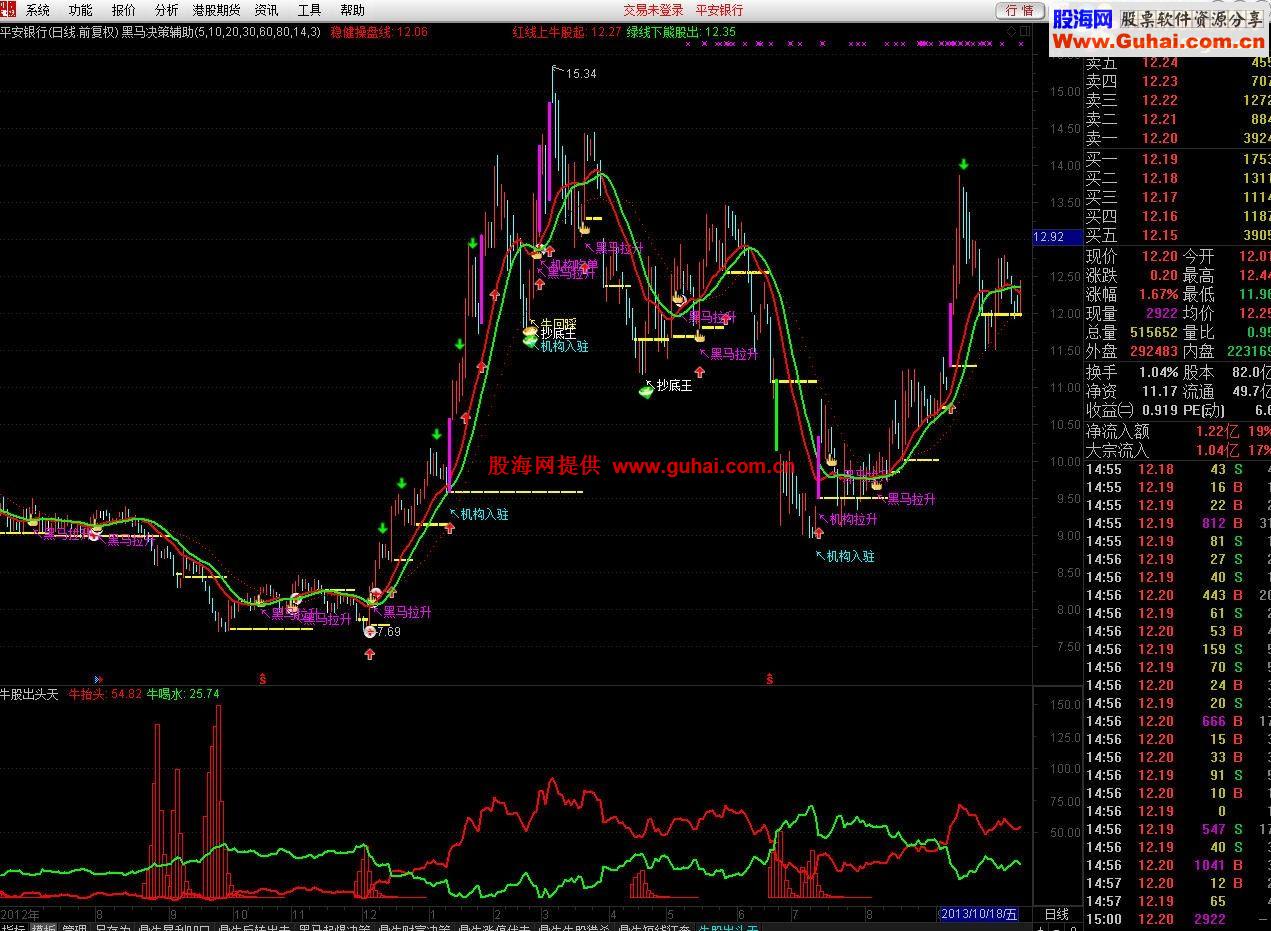Click the diamond icon at chart top-right
Screen dimensions: 1271x931
tap(1011, 31)
